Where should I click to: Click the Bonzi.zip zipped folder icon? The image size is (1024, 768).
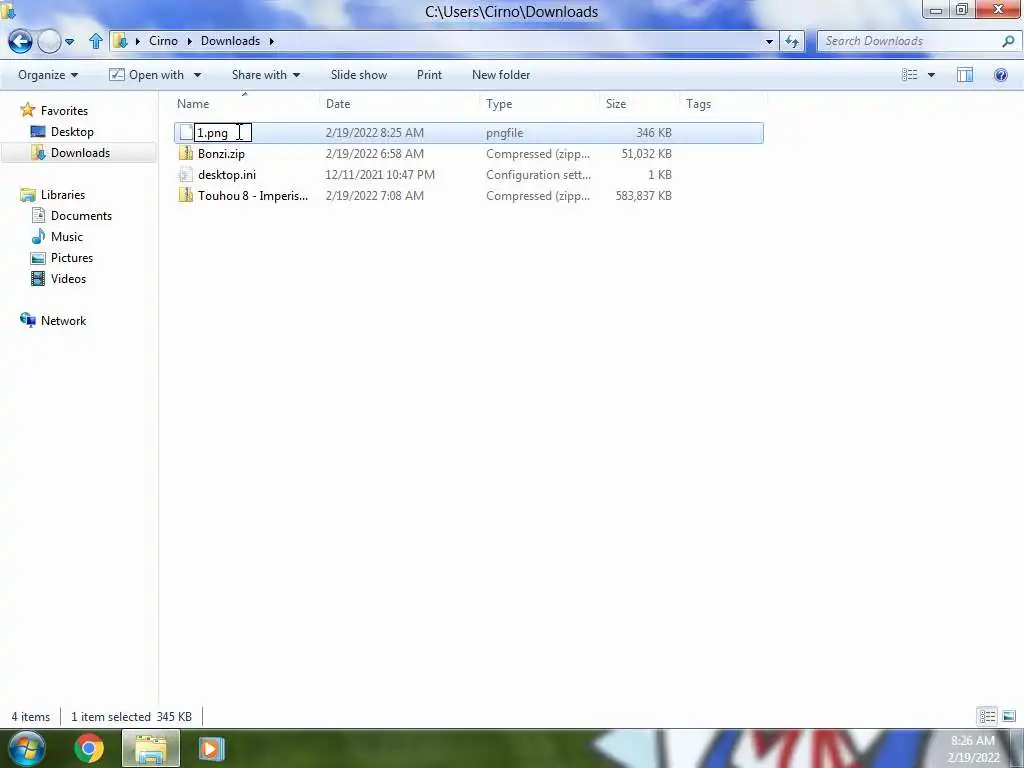click(186, 153)
